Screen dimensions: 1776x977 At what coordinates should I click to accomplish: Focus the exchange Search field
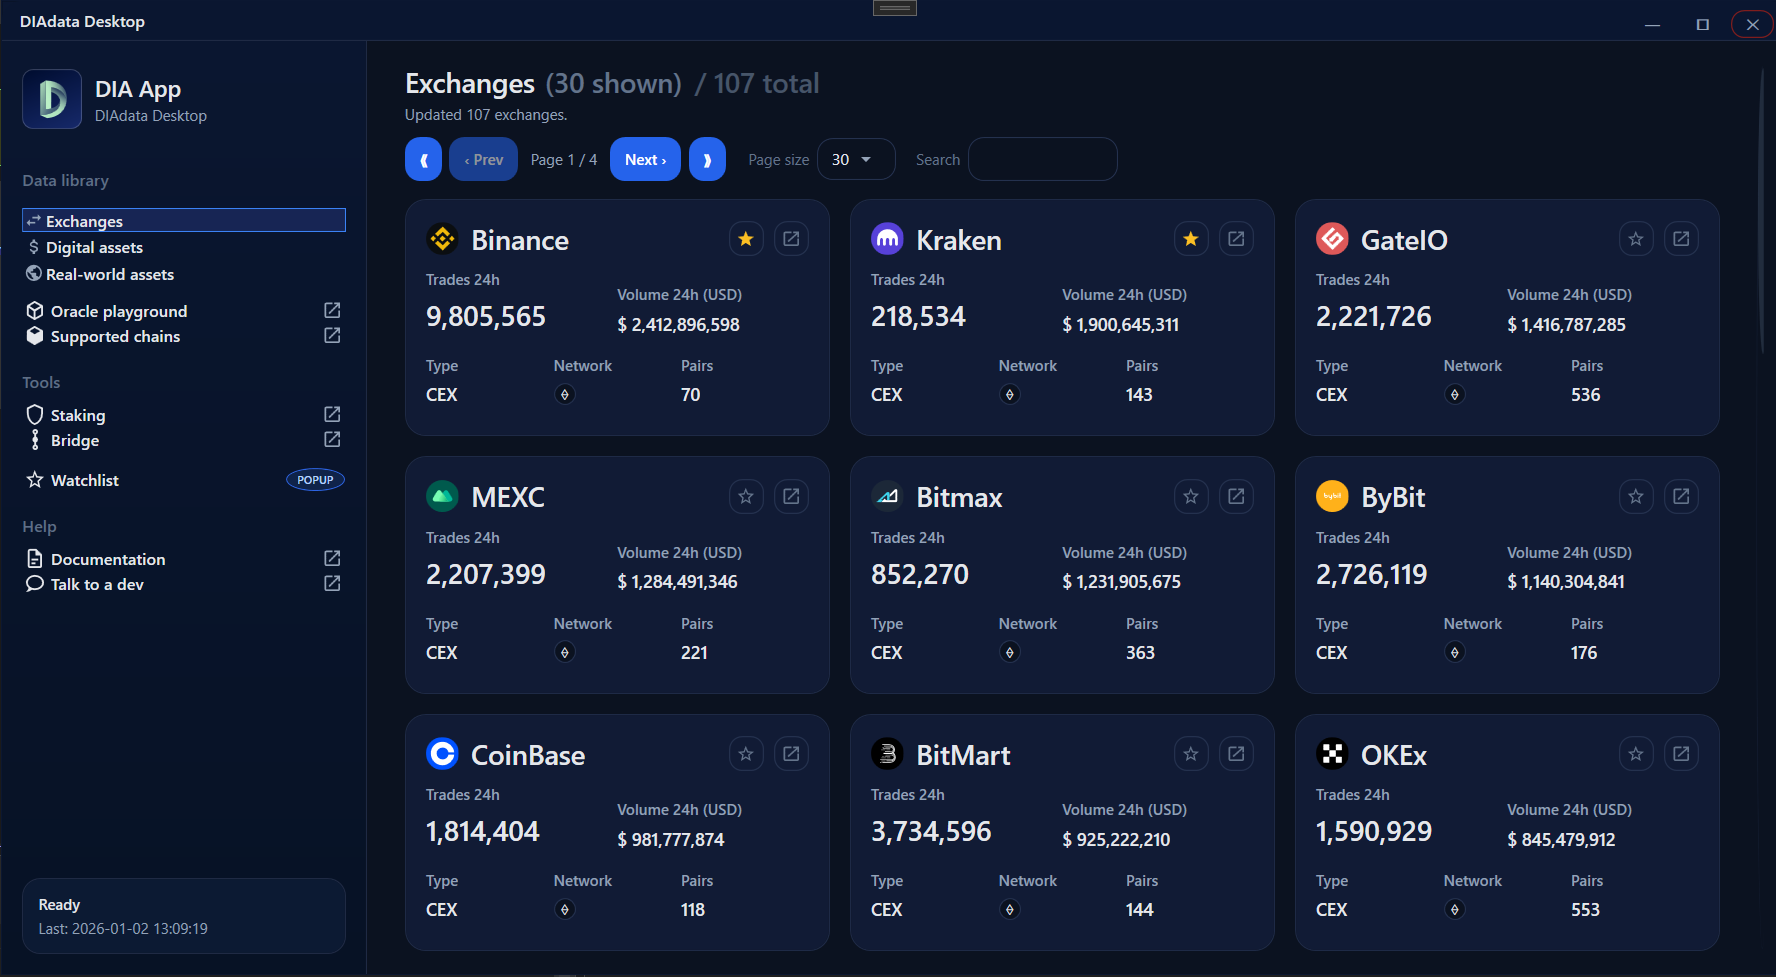tap(1042, 160)
